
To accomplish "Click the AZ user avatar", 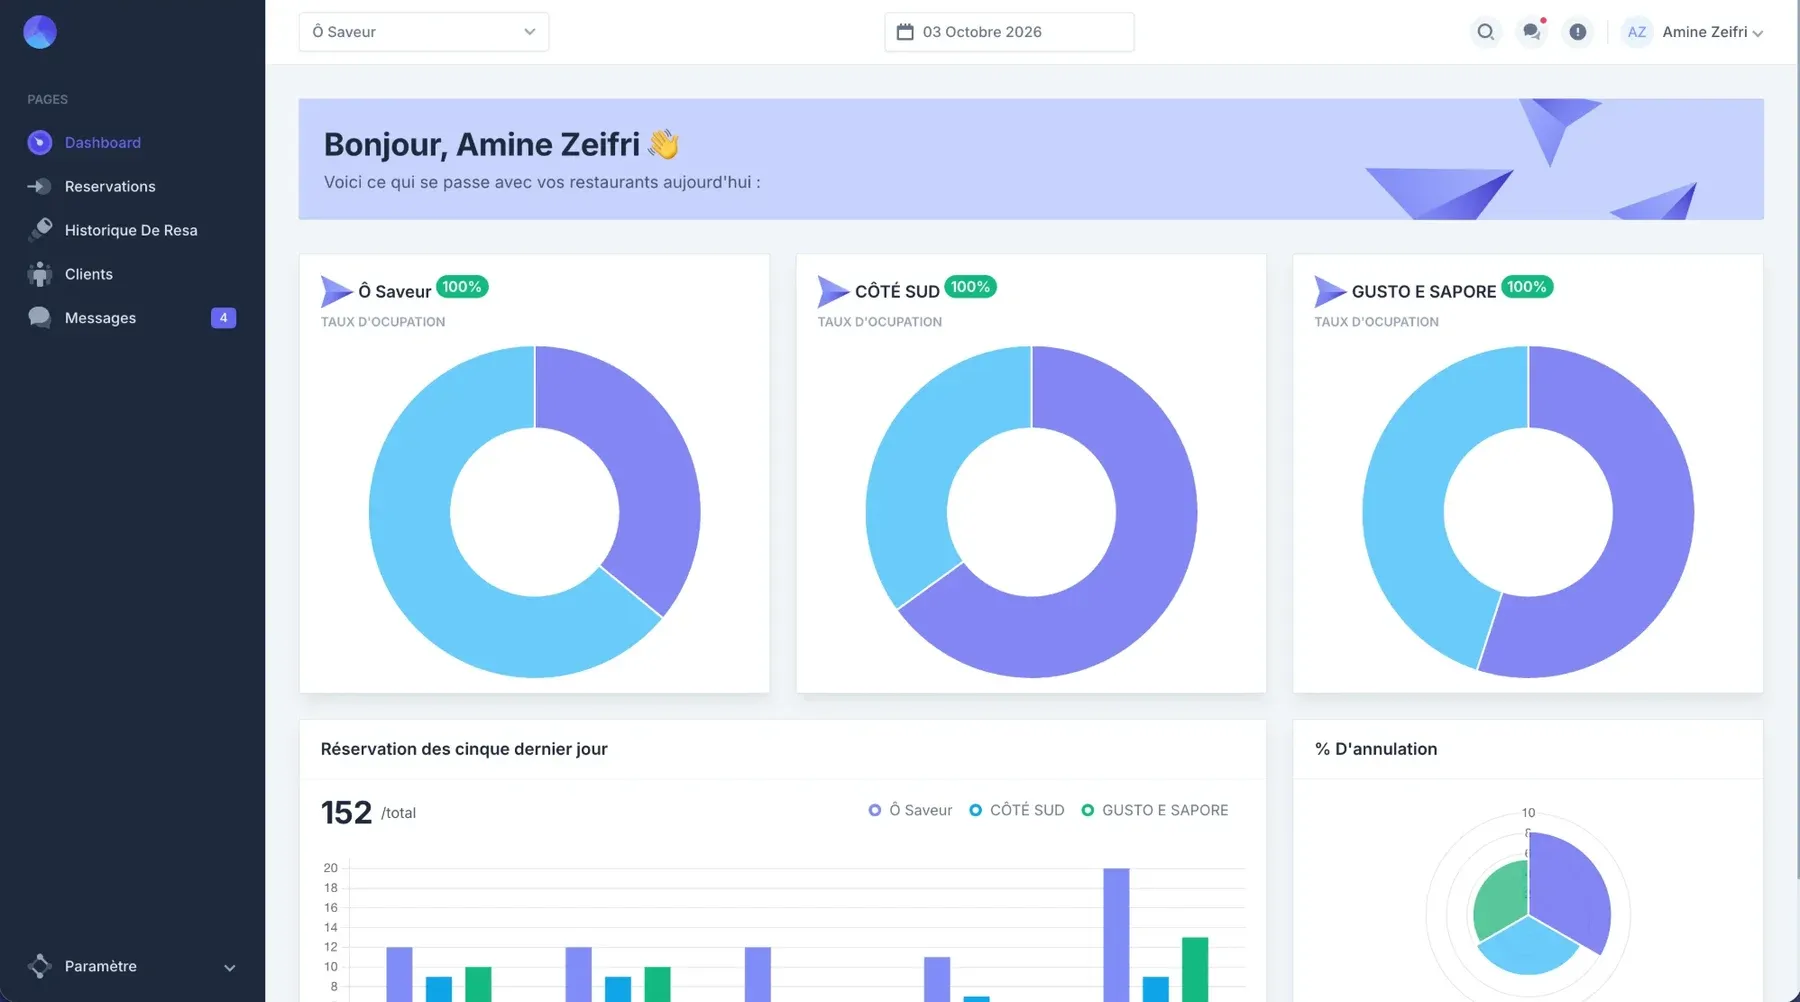I will (x=1637, y=32).
